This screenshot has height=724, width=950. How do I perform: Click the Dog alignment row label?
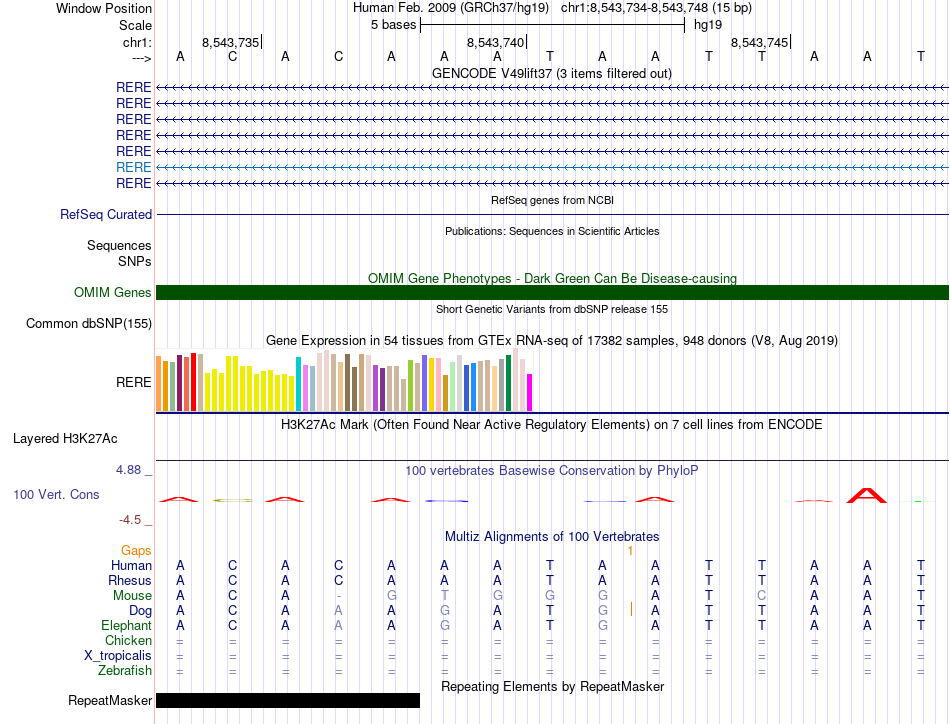click(x=140, y=611)
